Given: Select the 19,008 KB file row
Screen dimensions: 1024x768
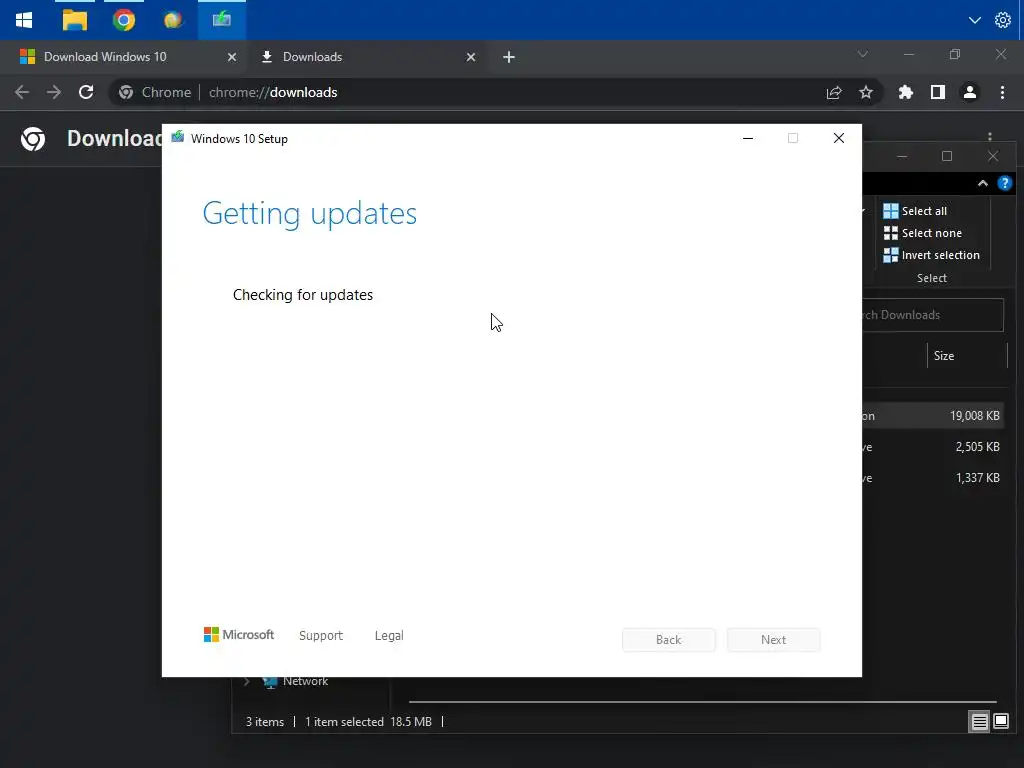Looking at the screenshot, I should [x=935, y=416].
